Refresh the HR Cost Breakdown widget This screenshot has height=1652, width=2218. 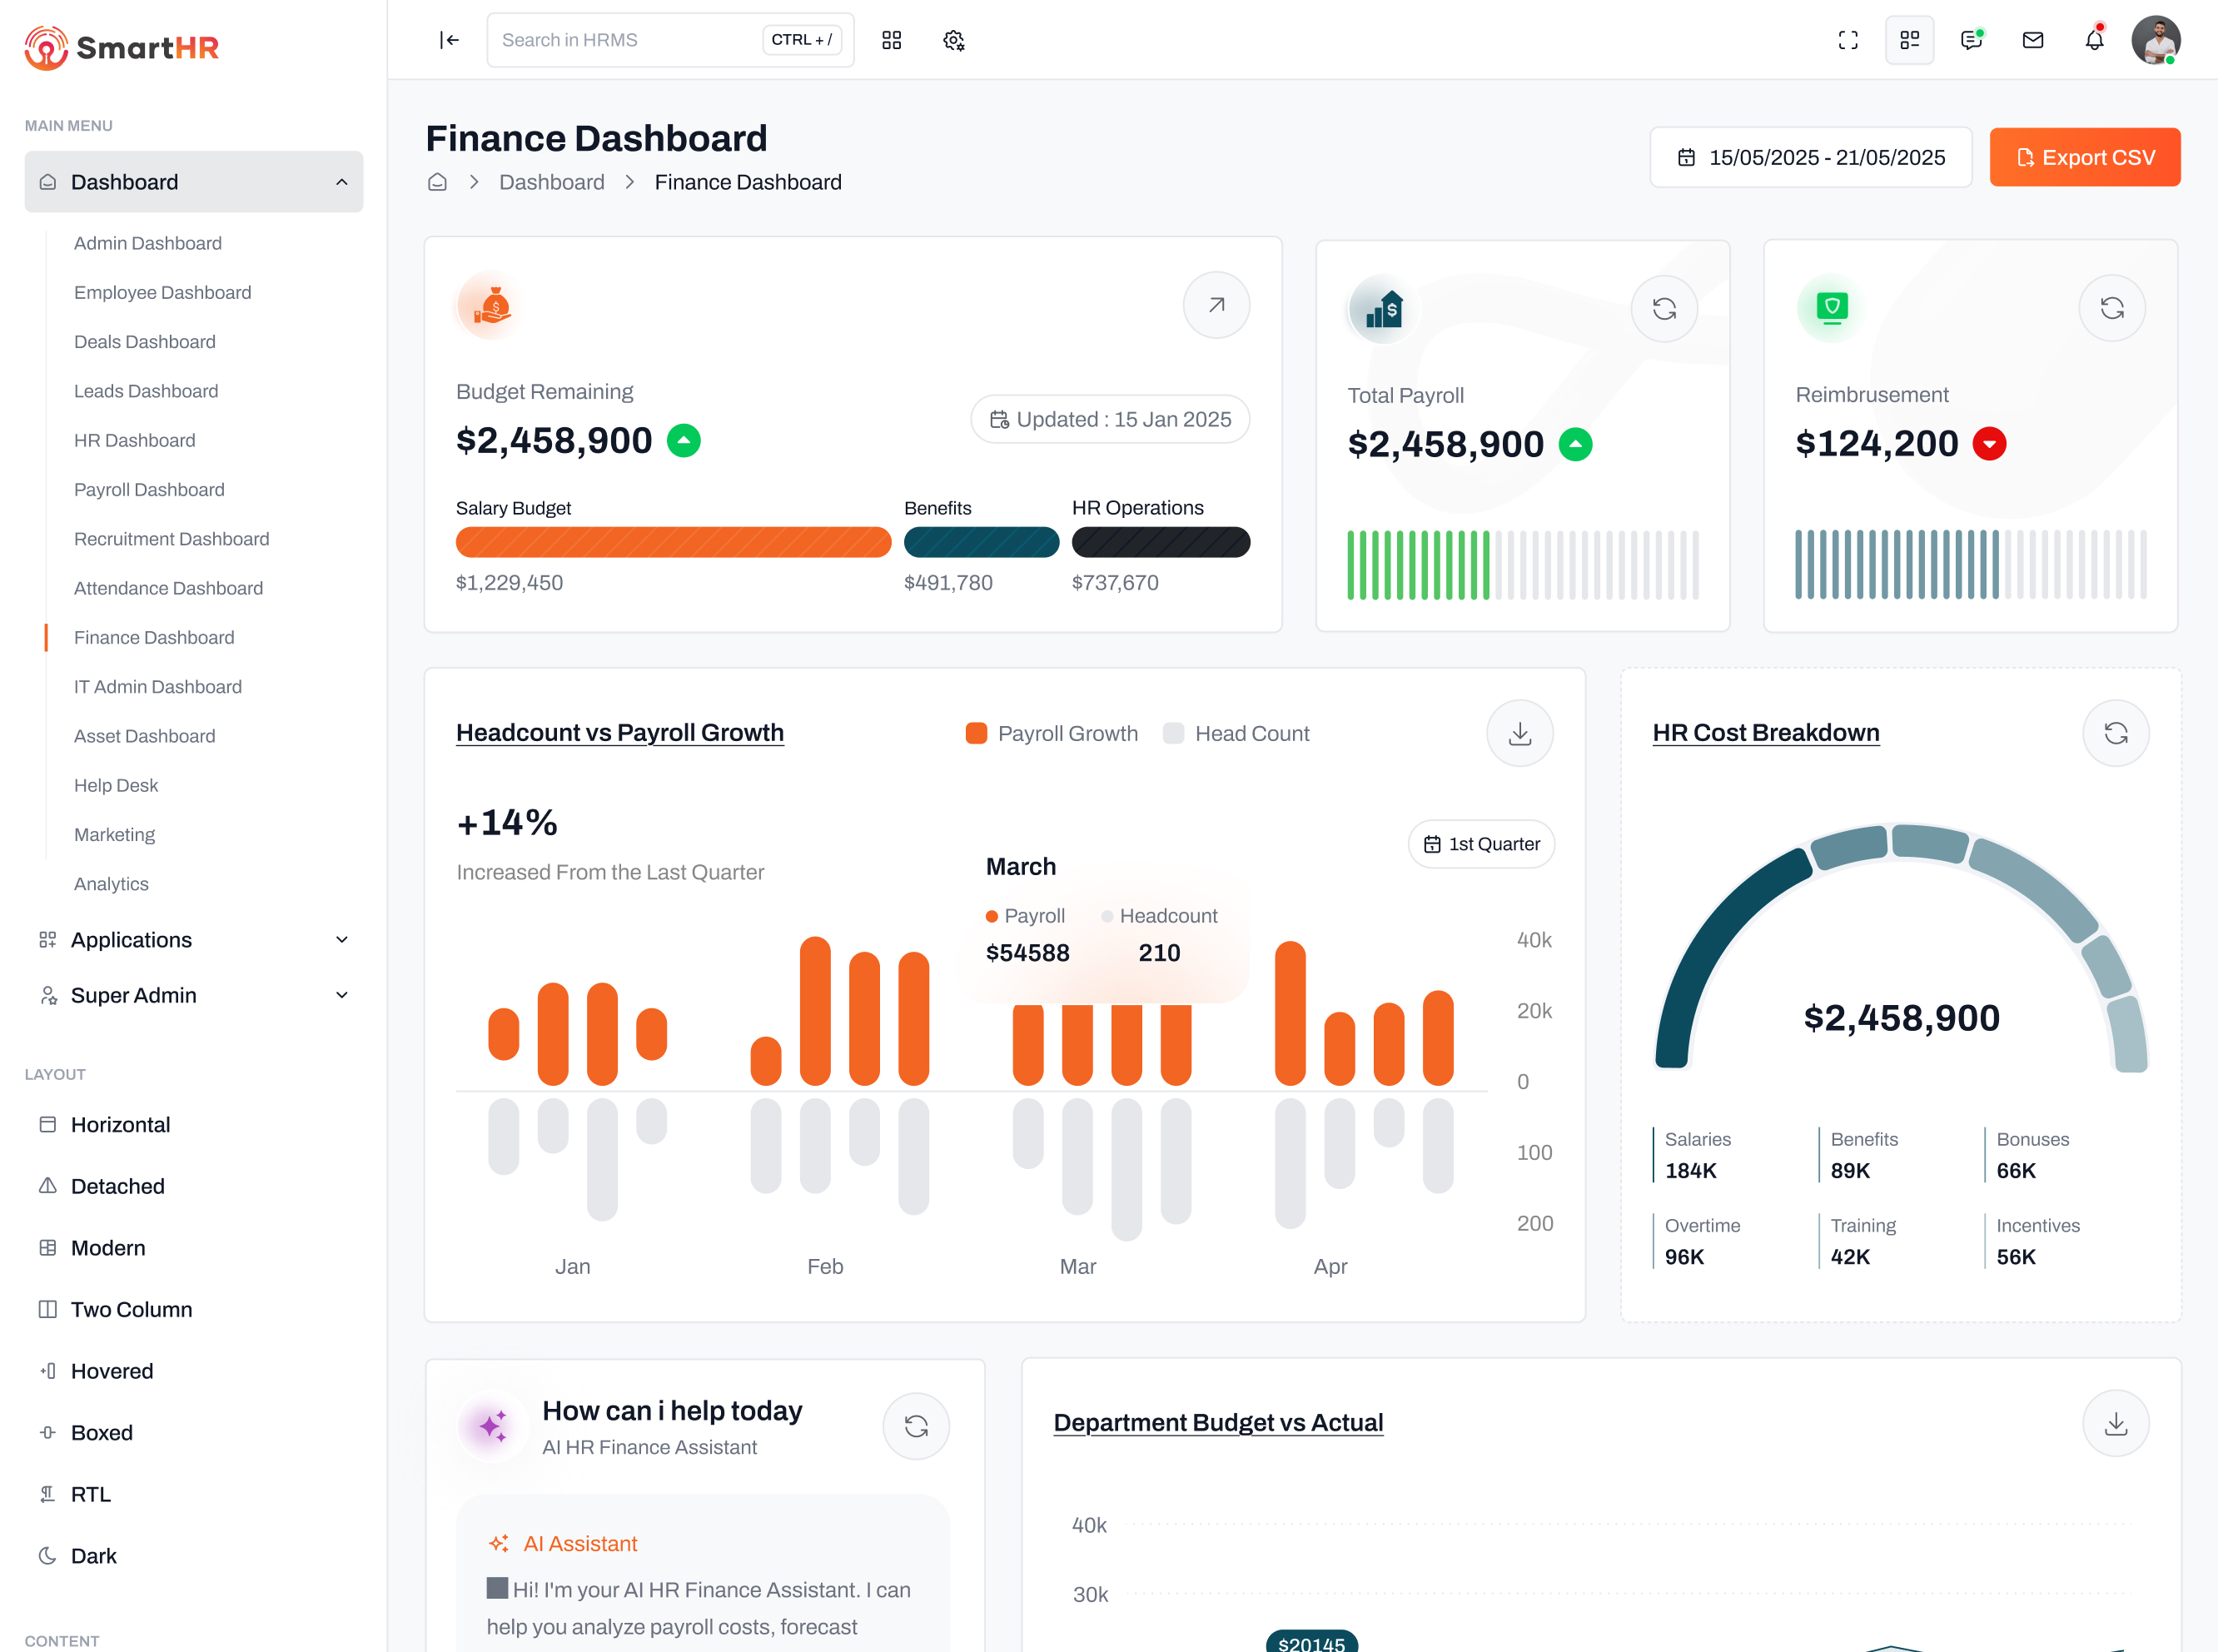pyautogui.click(x=2116, y=733)
